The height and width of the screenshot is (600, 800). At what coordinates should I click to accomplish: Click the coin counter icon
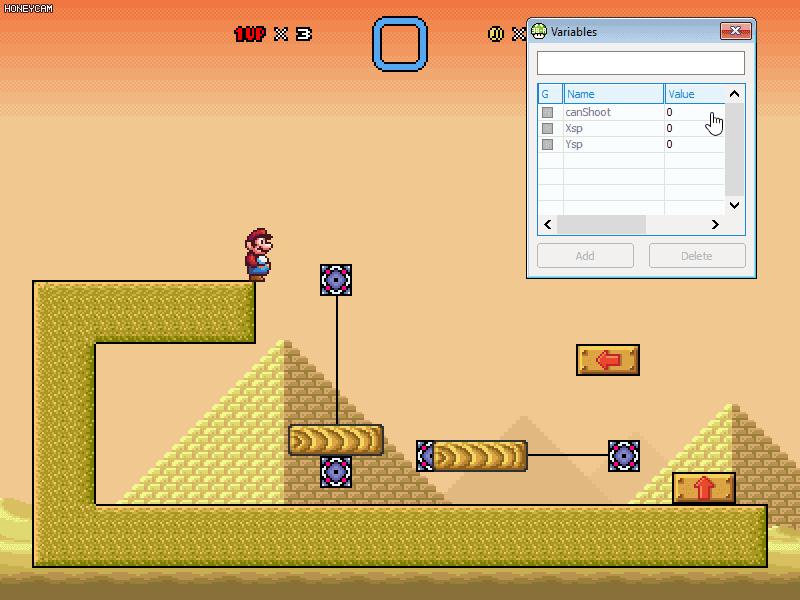(495, 34)
